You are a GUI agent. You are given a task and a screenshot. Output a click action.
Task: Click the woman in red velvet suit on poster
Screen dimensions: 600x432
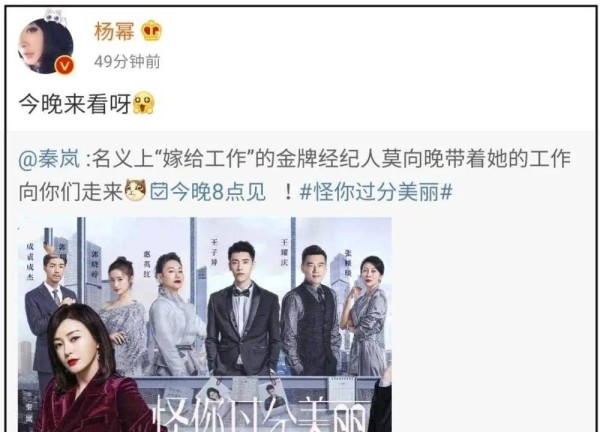[x=86, y=369]
